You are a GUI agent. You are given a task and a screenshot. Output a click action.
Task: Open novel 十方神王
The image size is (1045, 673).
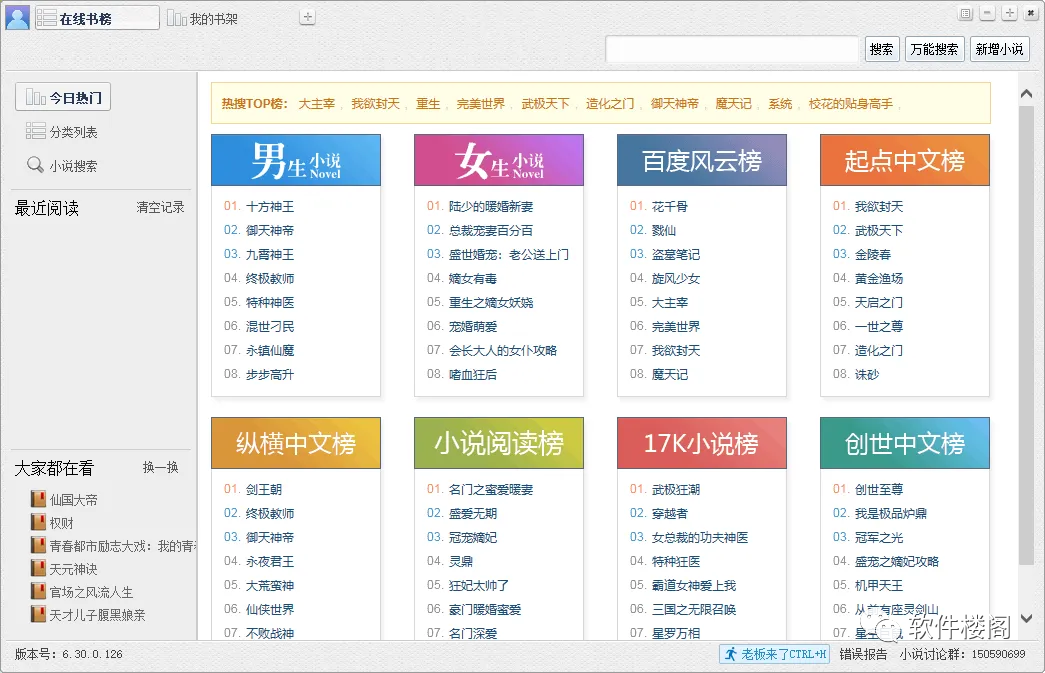(270, 207)
